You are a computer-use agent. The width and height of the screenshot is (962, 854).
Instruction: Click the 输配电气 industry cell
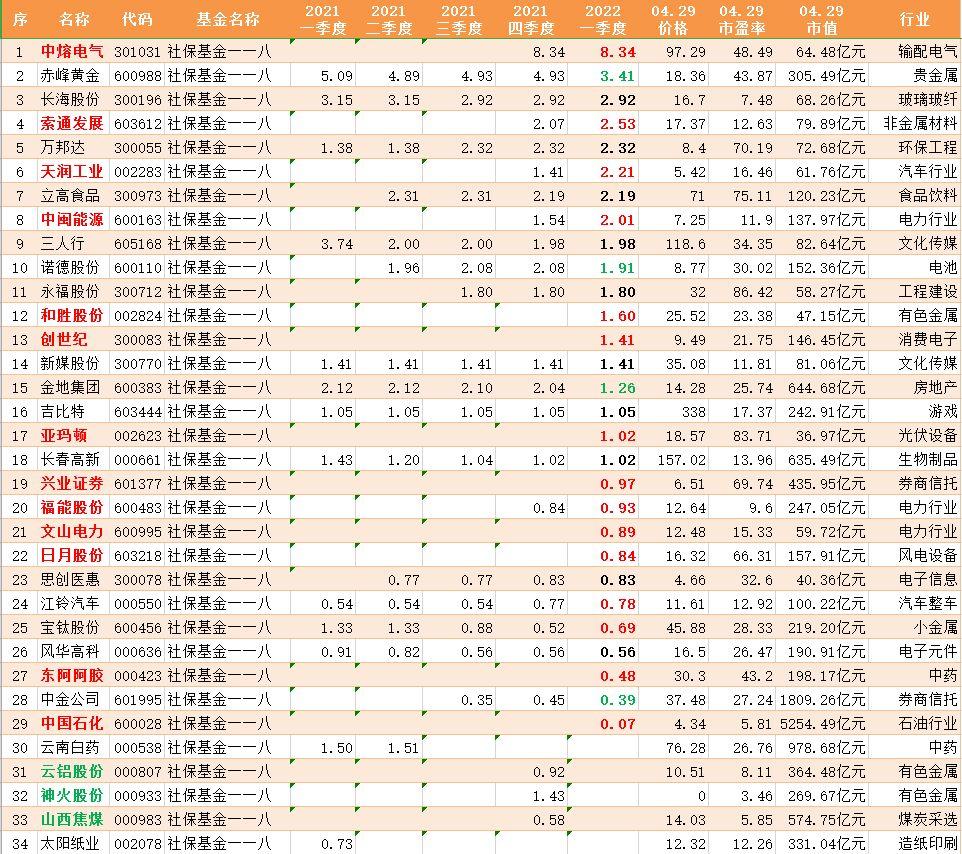928,52
